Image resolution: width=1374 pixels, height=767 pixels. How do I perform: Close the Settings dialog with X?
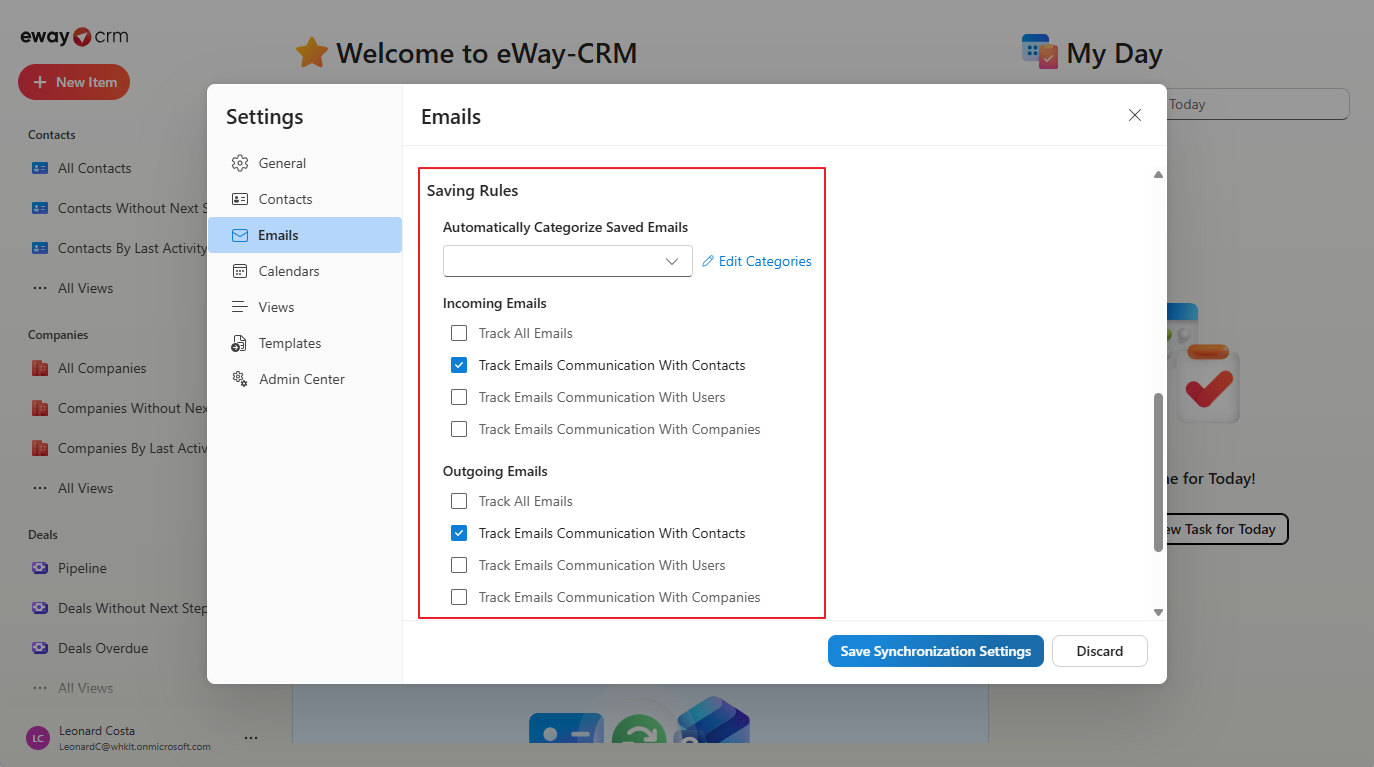tap(1135, 115)
